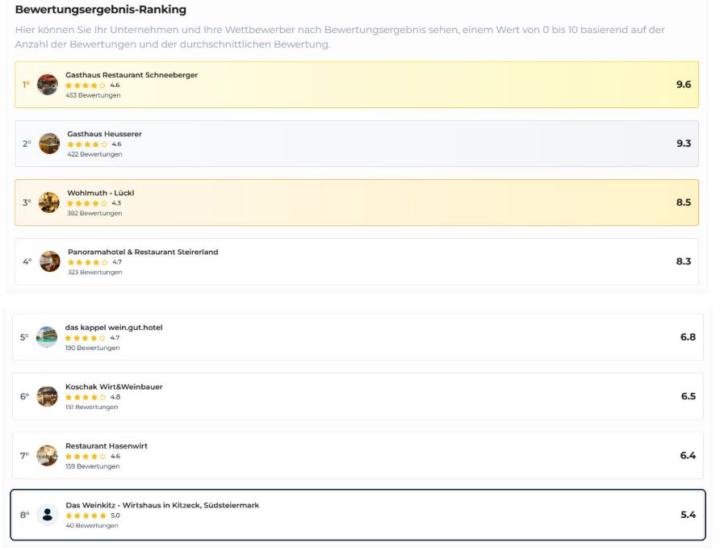Click the 8° rank label
The image size is (720, 551).
click(x=25, y=515)
